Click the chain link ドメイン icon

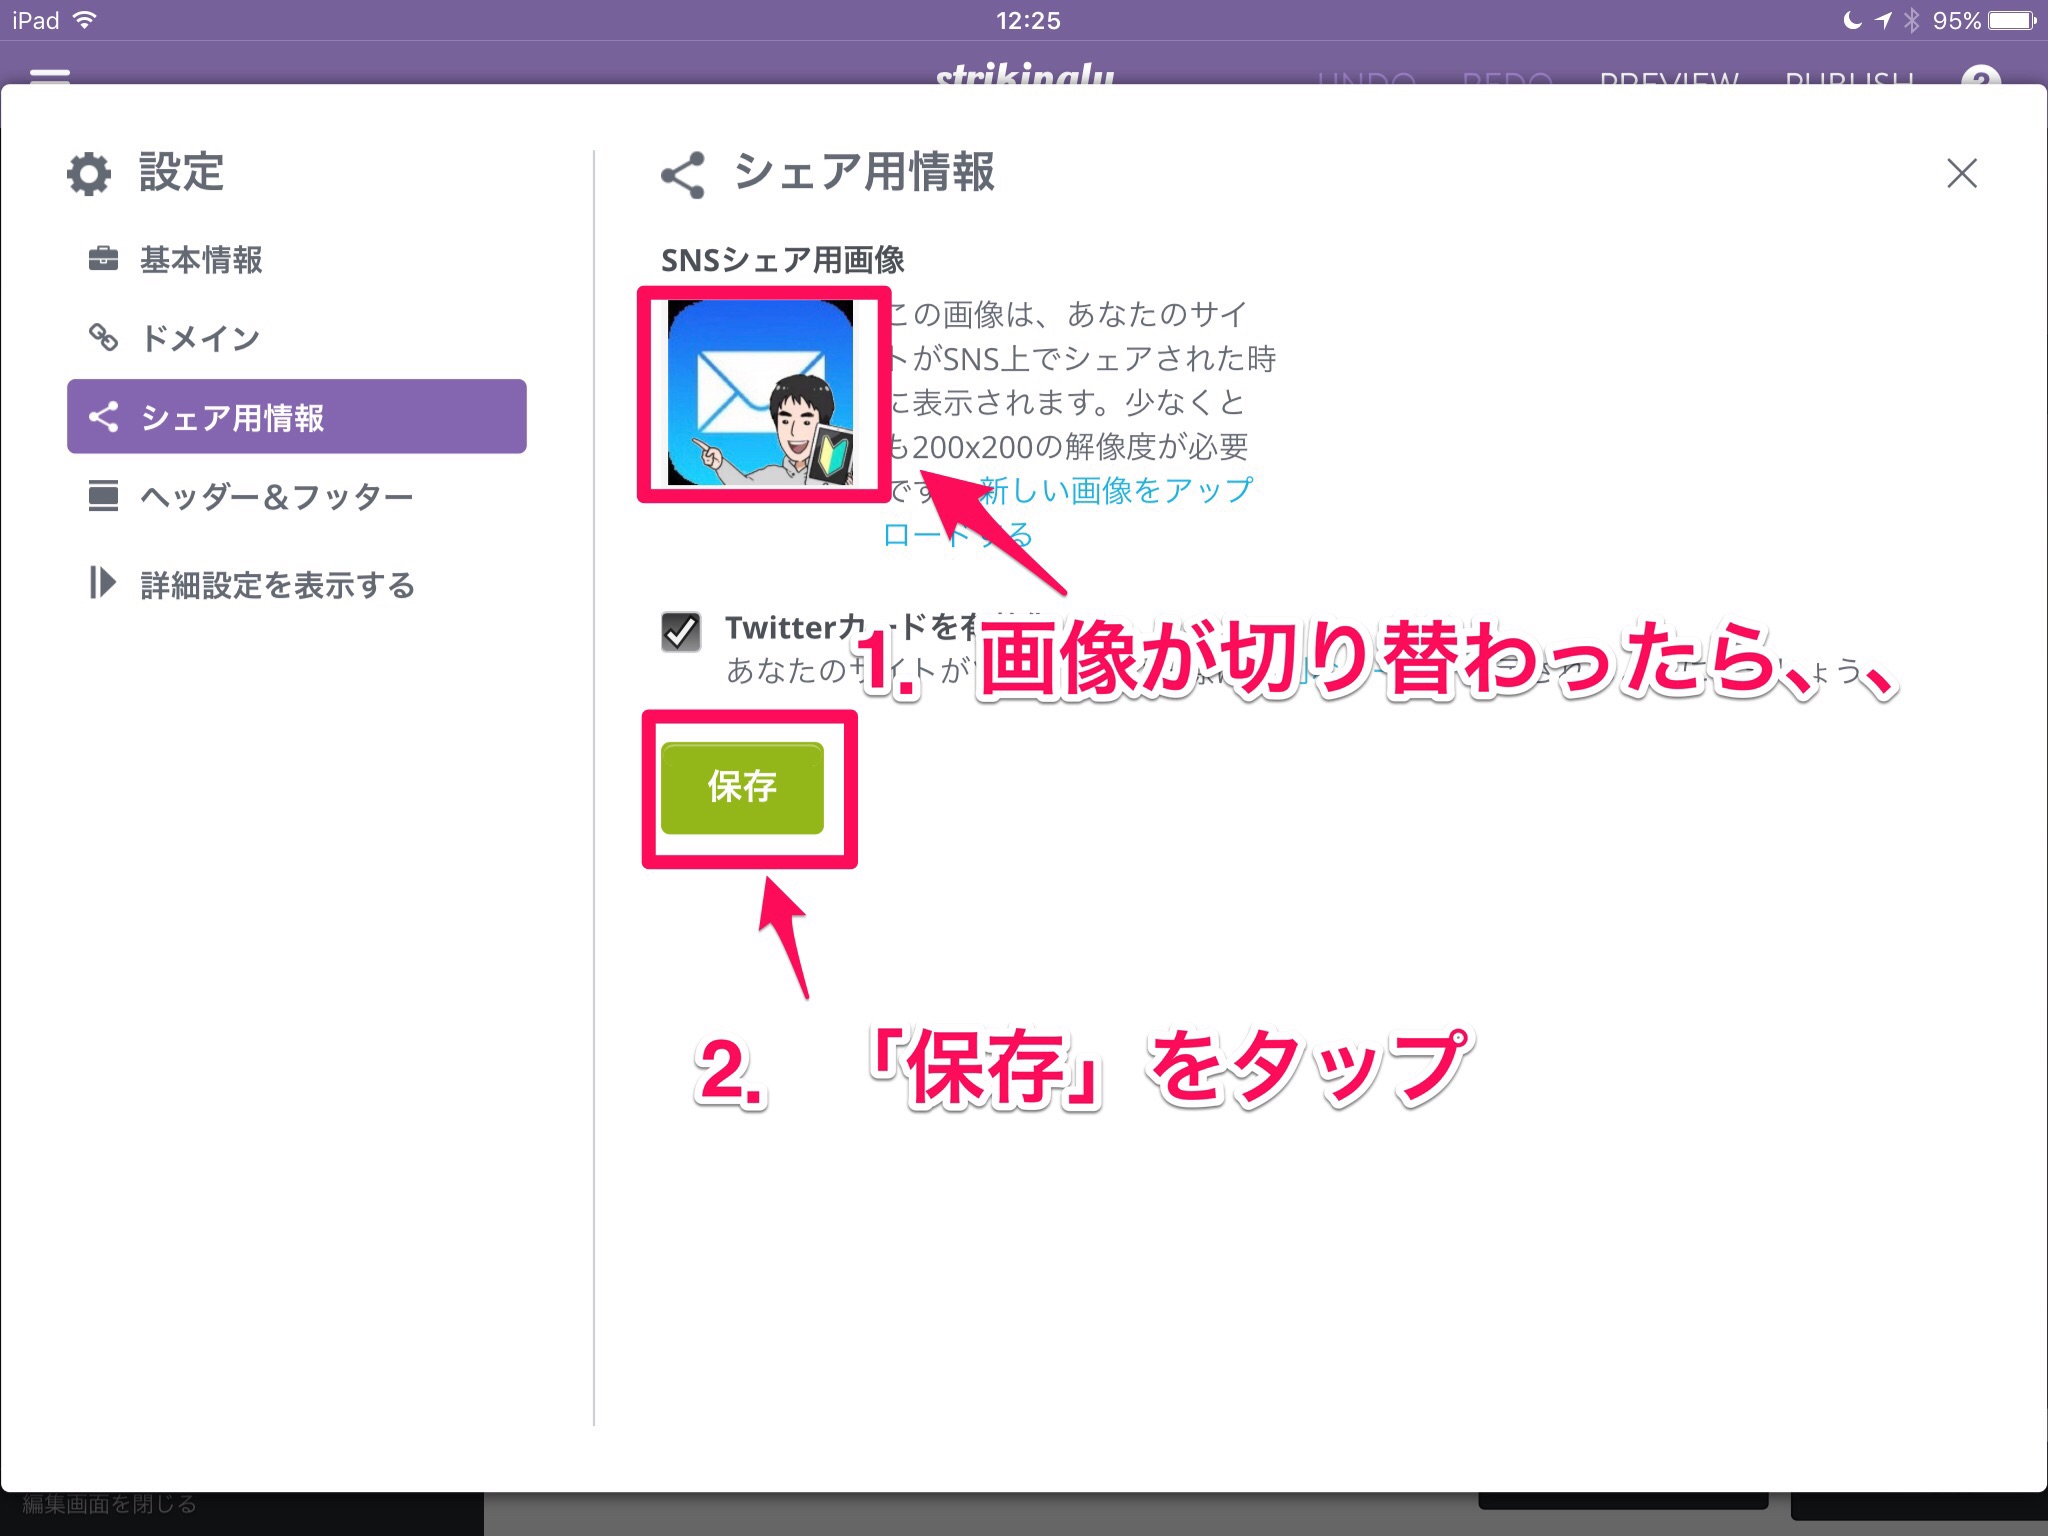tap(103, 337)
